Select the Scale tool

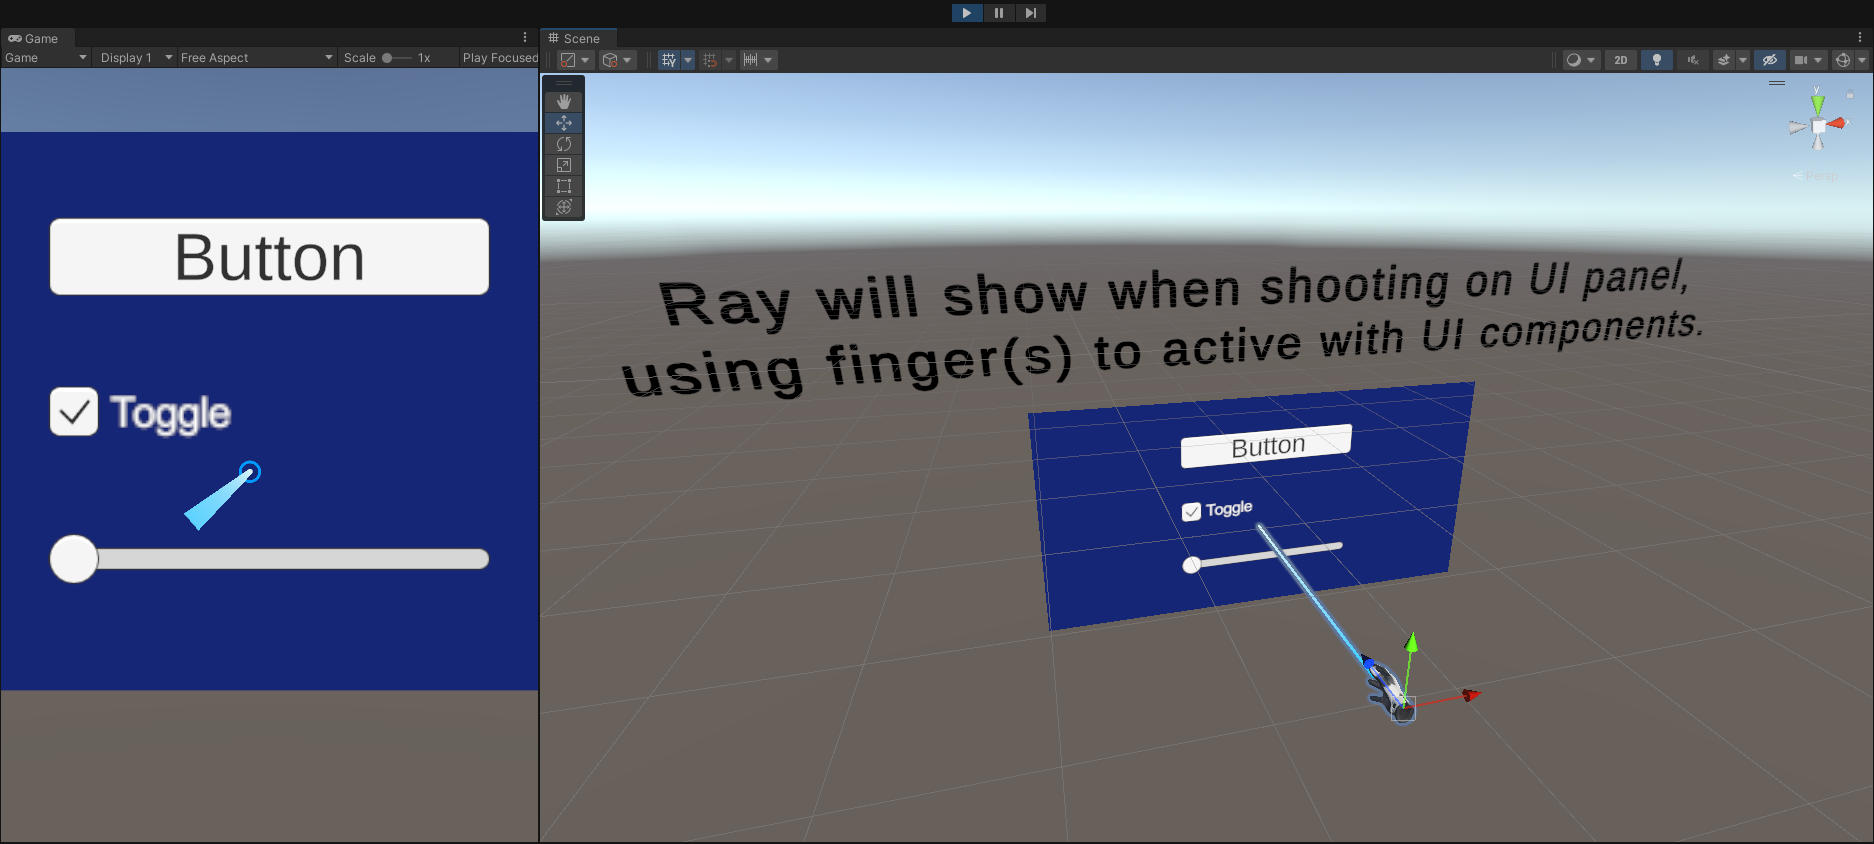click(564, 165)
